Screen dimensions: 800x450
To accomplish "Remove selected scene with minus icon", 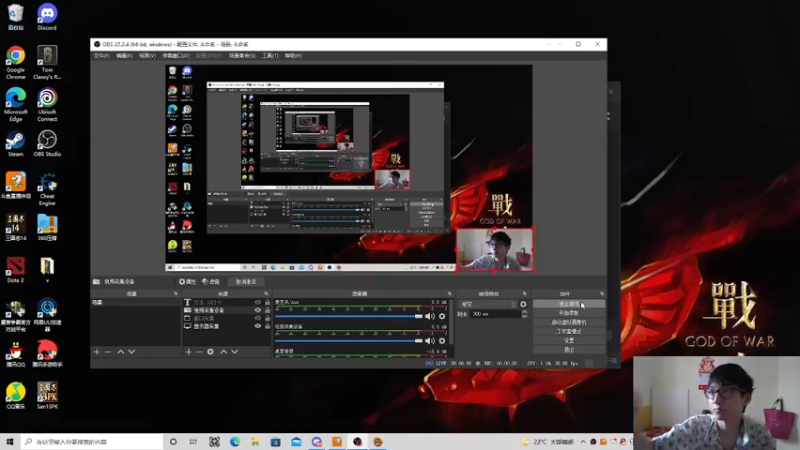I will pos(107,352).
